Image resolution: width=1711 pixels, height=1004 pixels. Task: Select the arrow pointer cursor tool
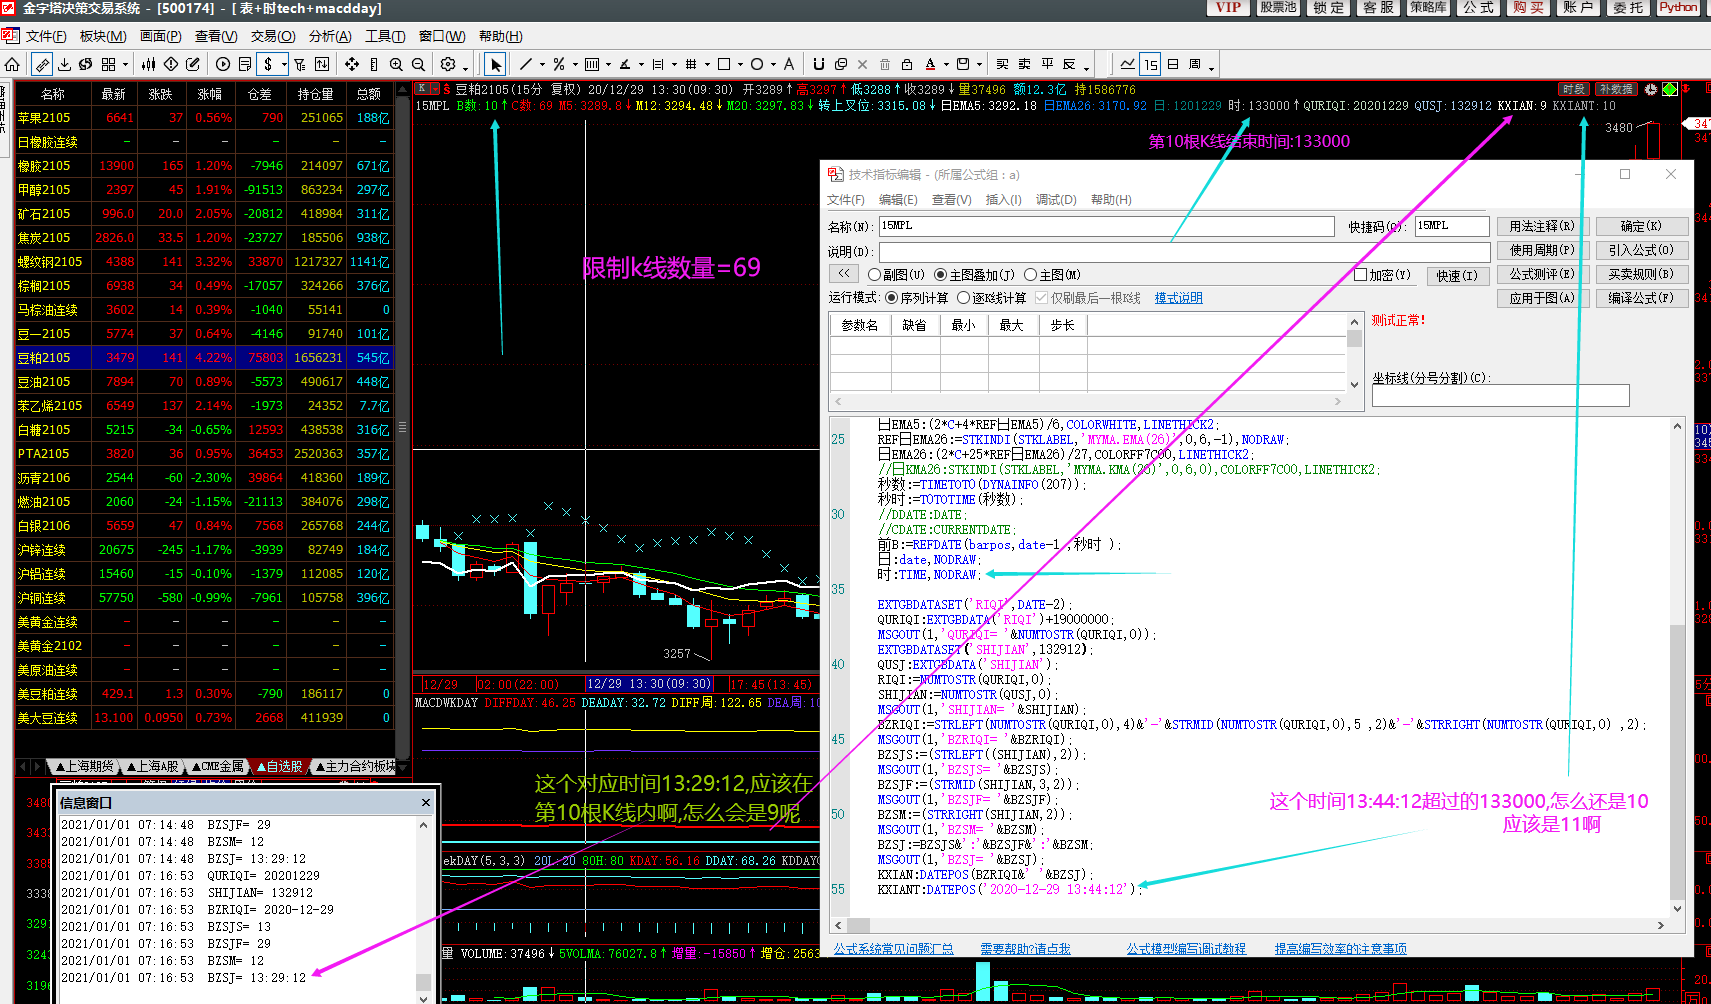click(x=495, y=64)
